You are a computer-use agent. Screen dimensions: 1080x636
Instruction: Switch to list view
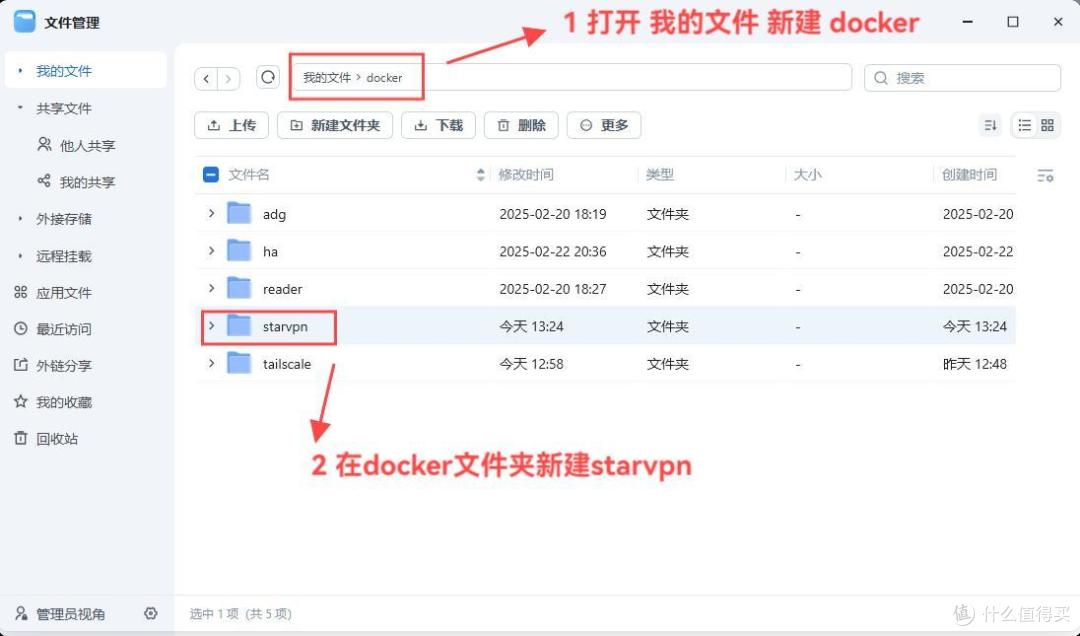point(1025,125)
